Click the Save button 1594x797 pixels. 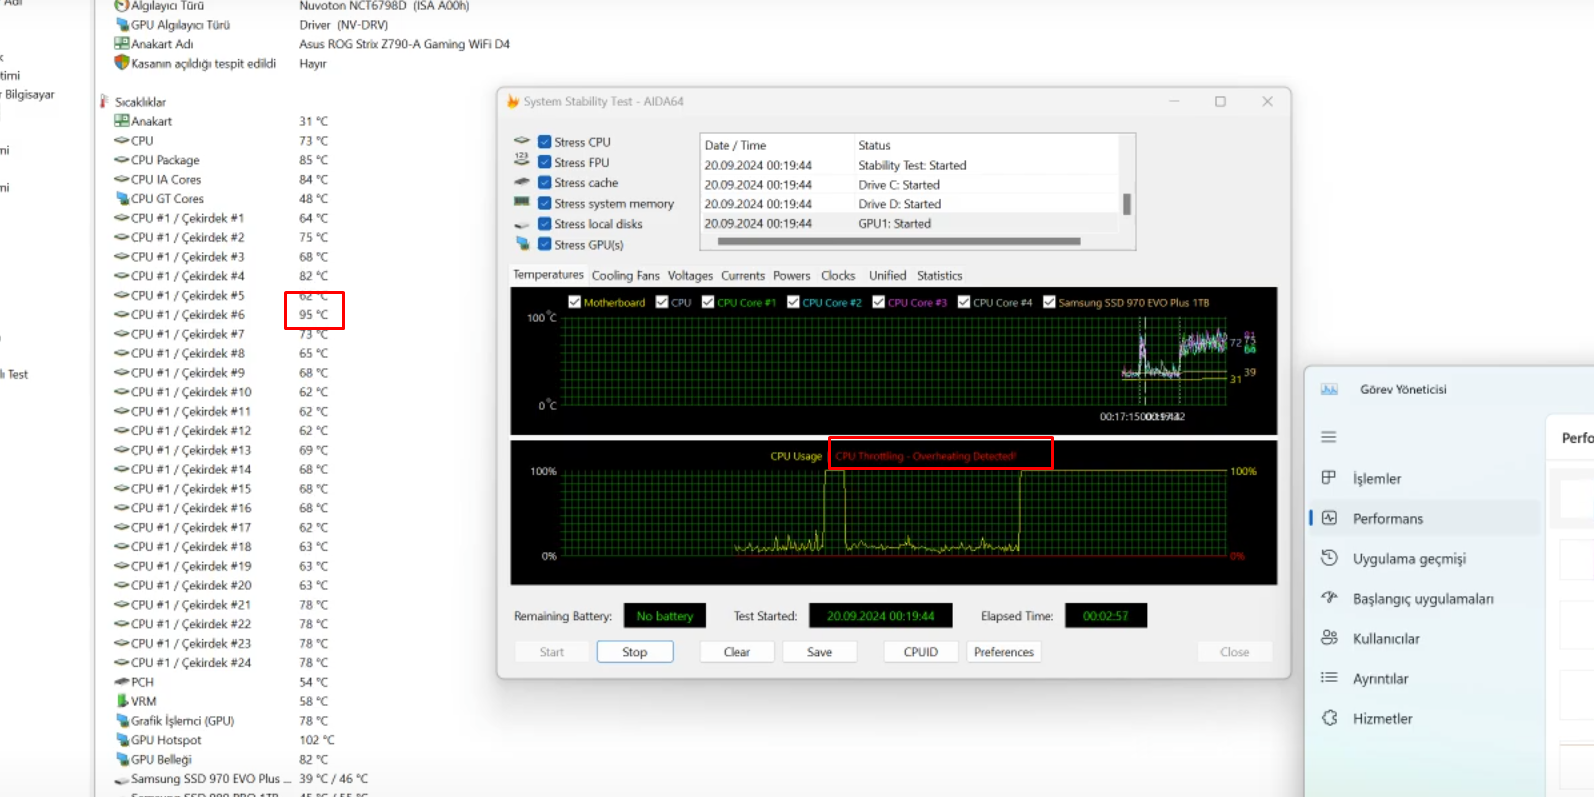pos(820,652)
